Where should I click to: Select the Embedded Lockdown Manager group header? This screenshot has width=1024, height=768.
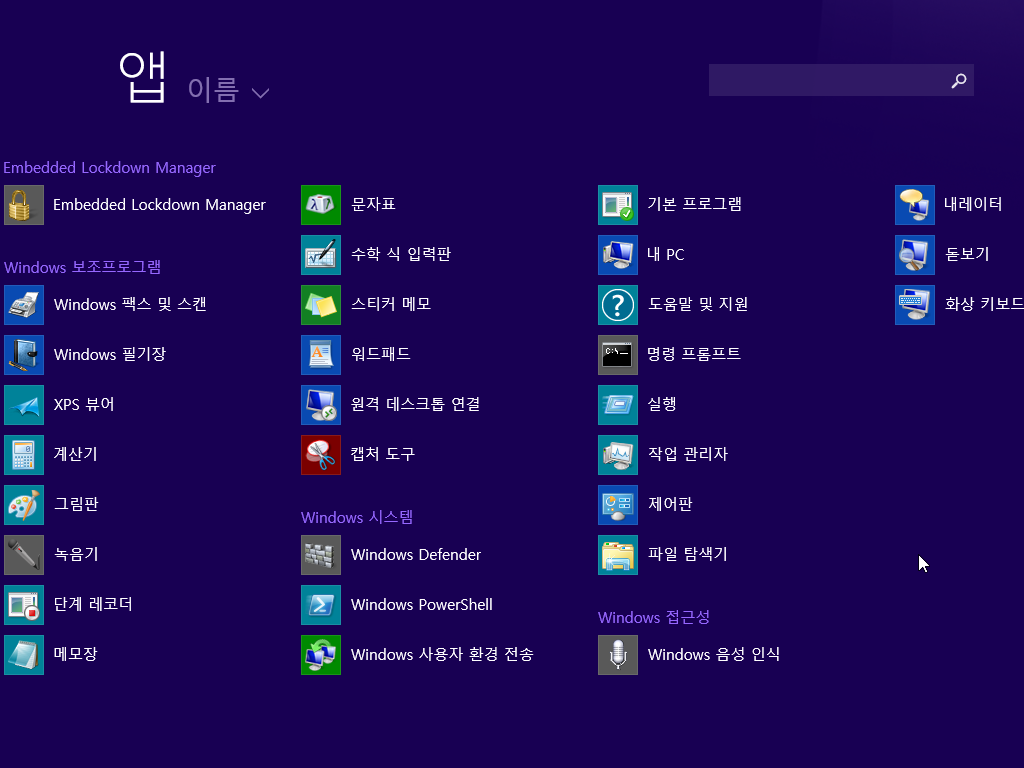109,168
